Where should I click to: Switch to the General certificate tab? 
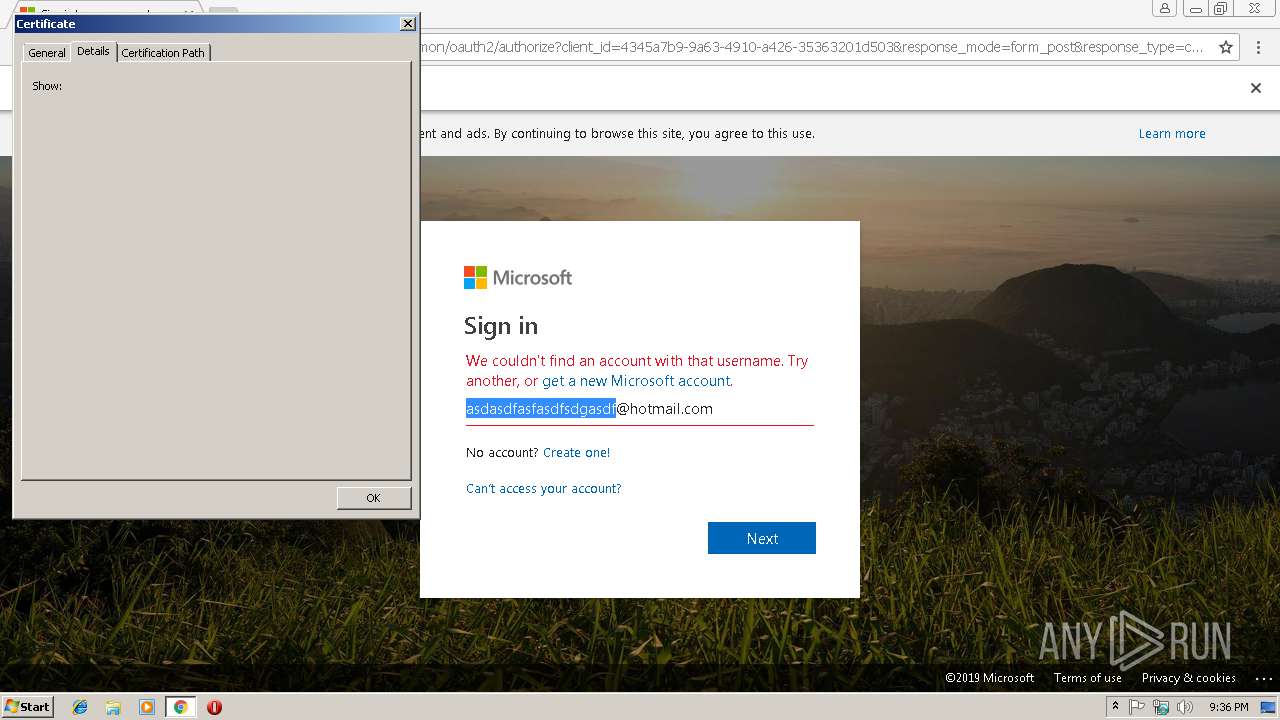pos(47,53)
